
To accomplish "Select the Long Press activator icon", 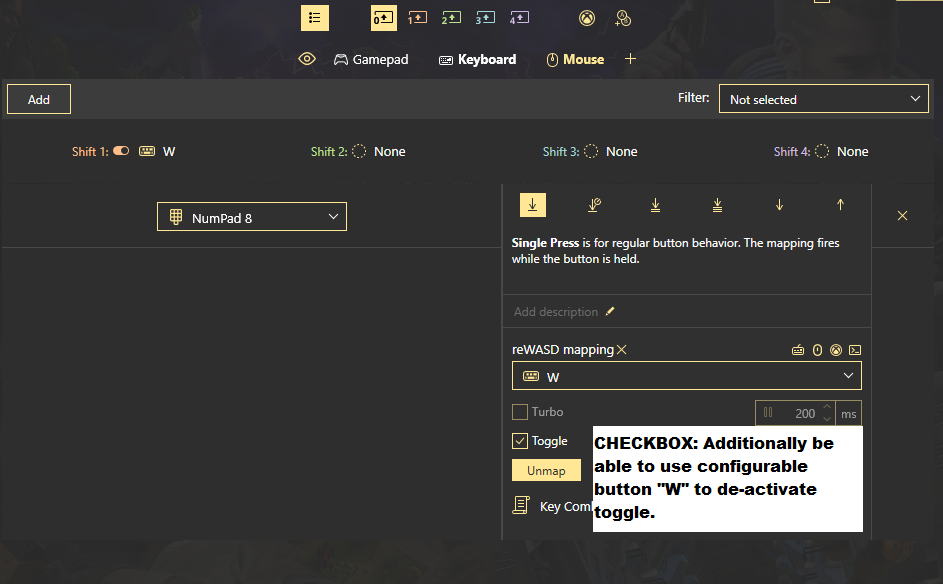I will pos(594,205).
